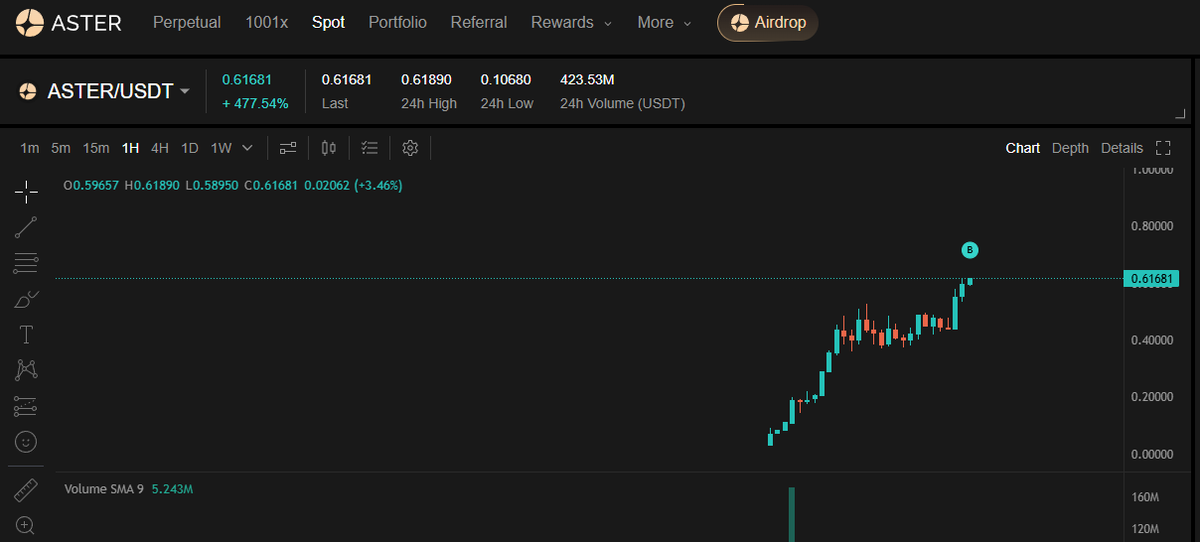1200x542 pixels.
Task: Click the tall green volume bar
Action: (791, 514)
